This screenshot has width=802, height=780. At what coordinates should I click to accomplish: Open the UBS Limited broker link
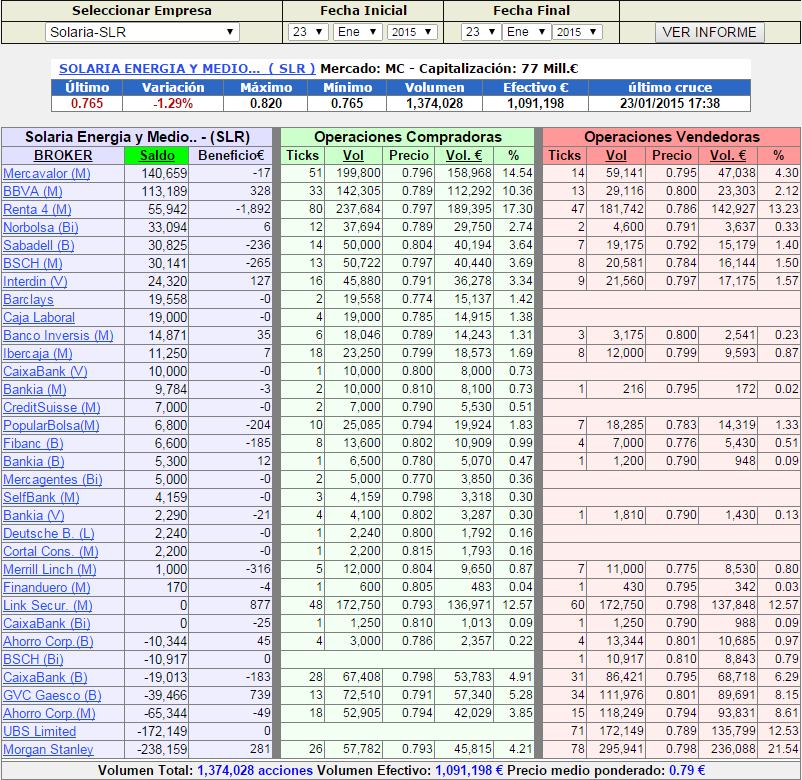40,732
